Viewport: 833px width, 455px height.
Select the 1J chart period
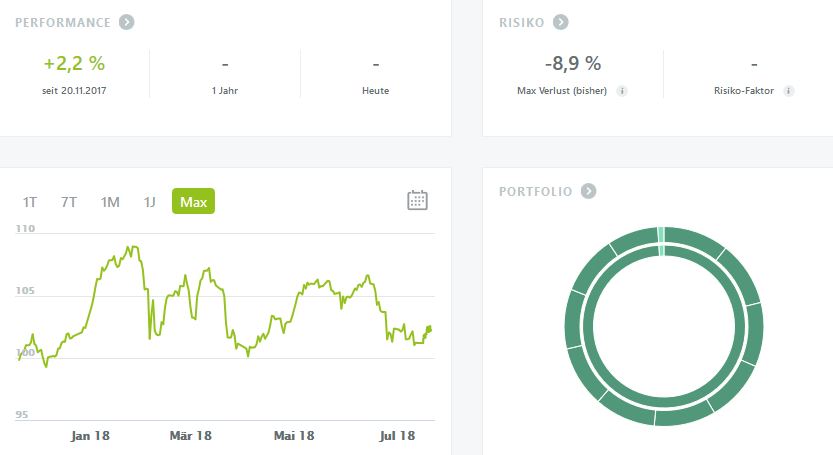pos(149,202)
